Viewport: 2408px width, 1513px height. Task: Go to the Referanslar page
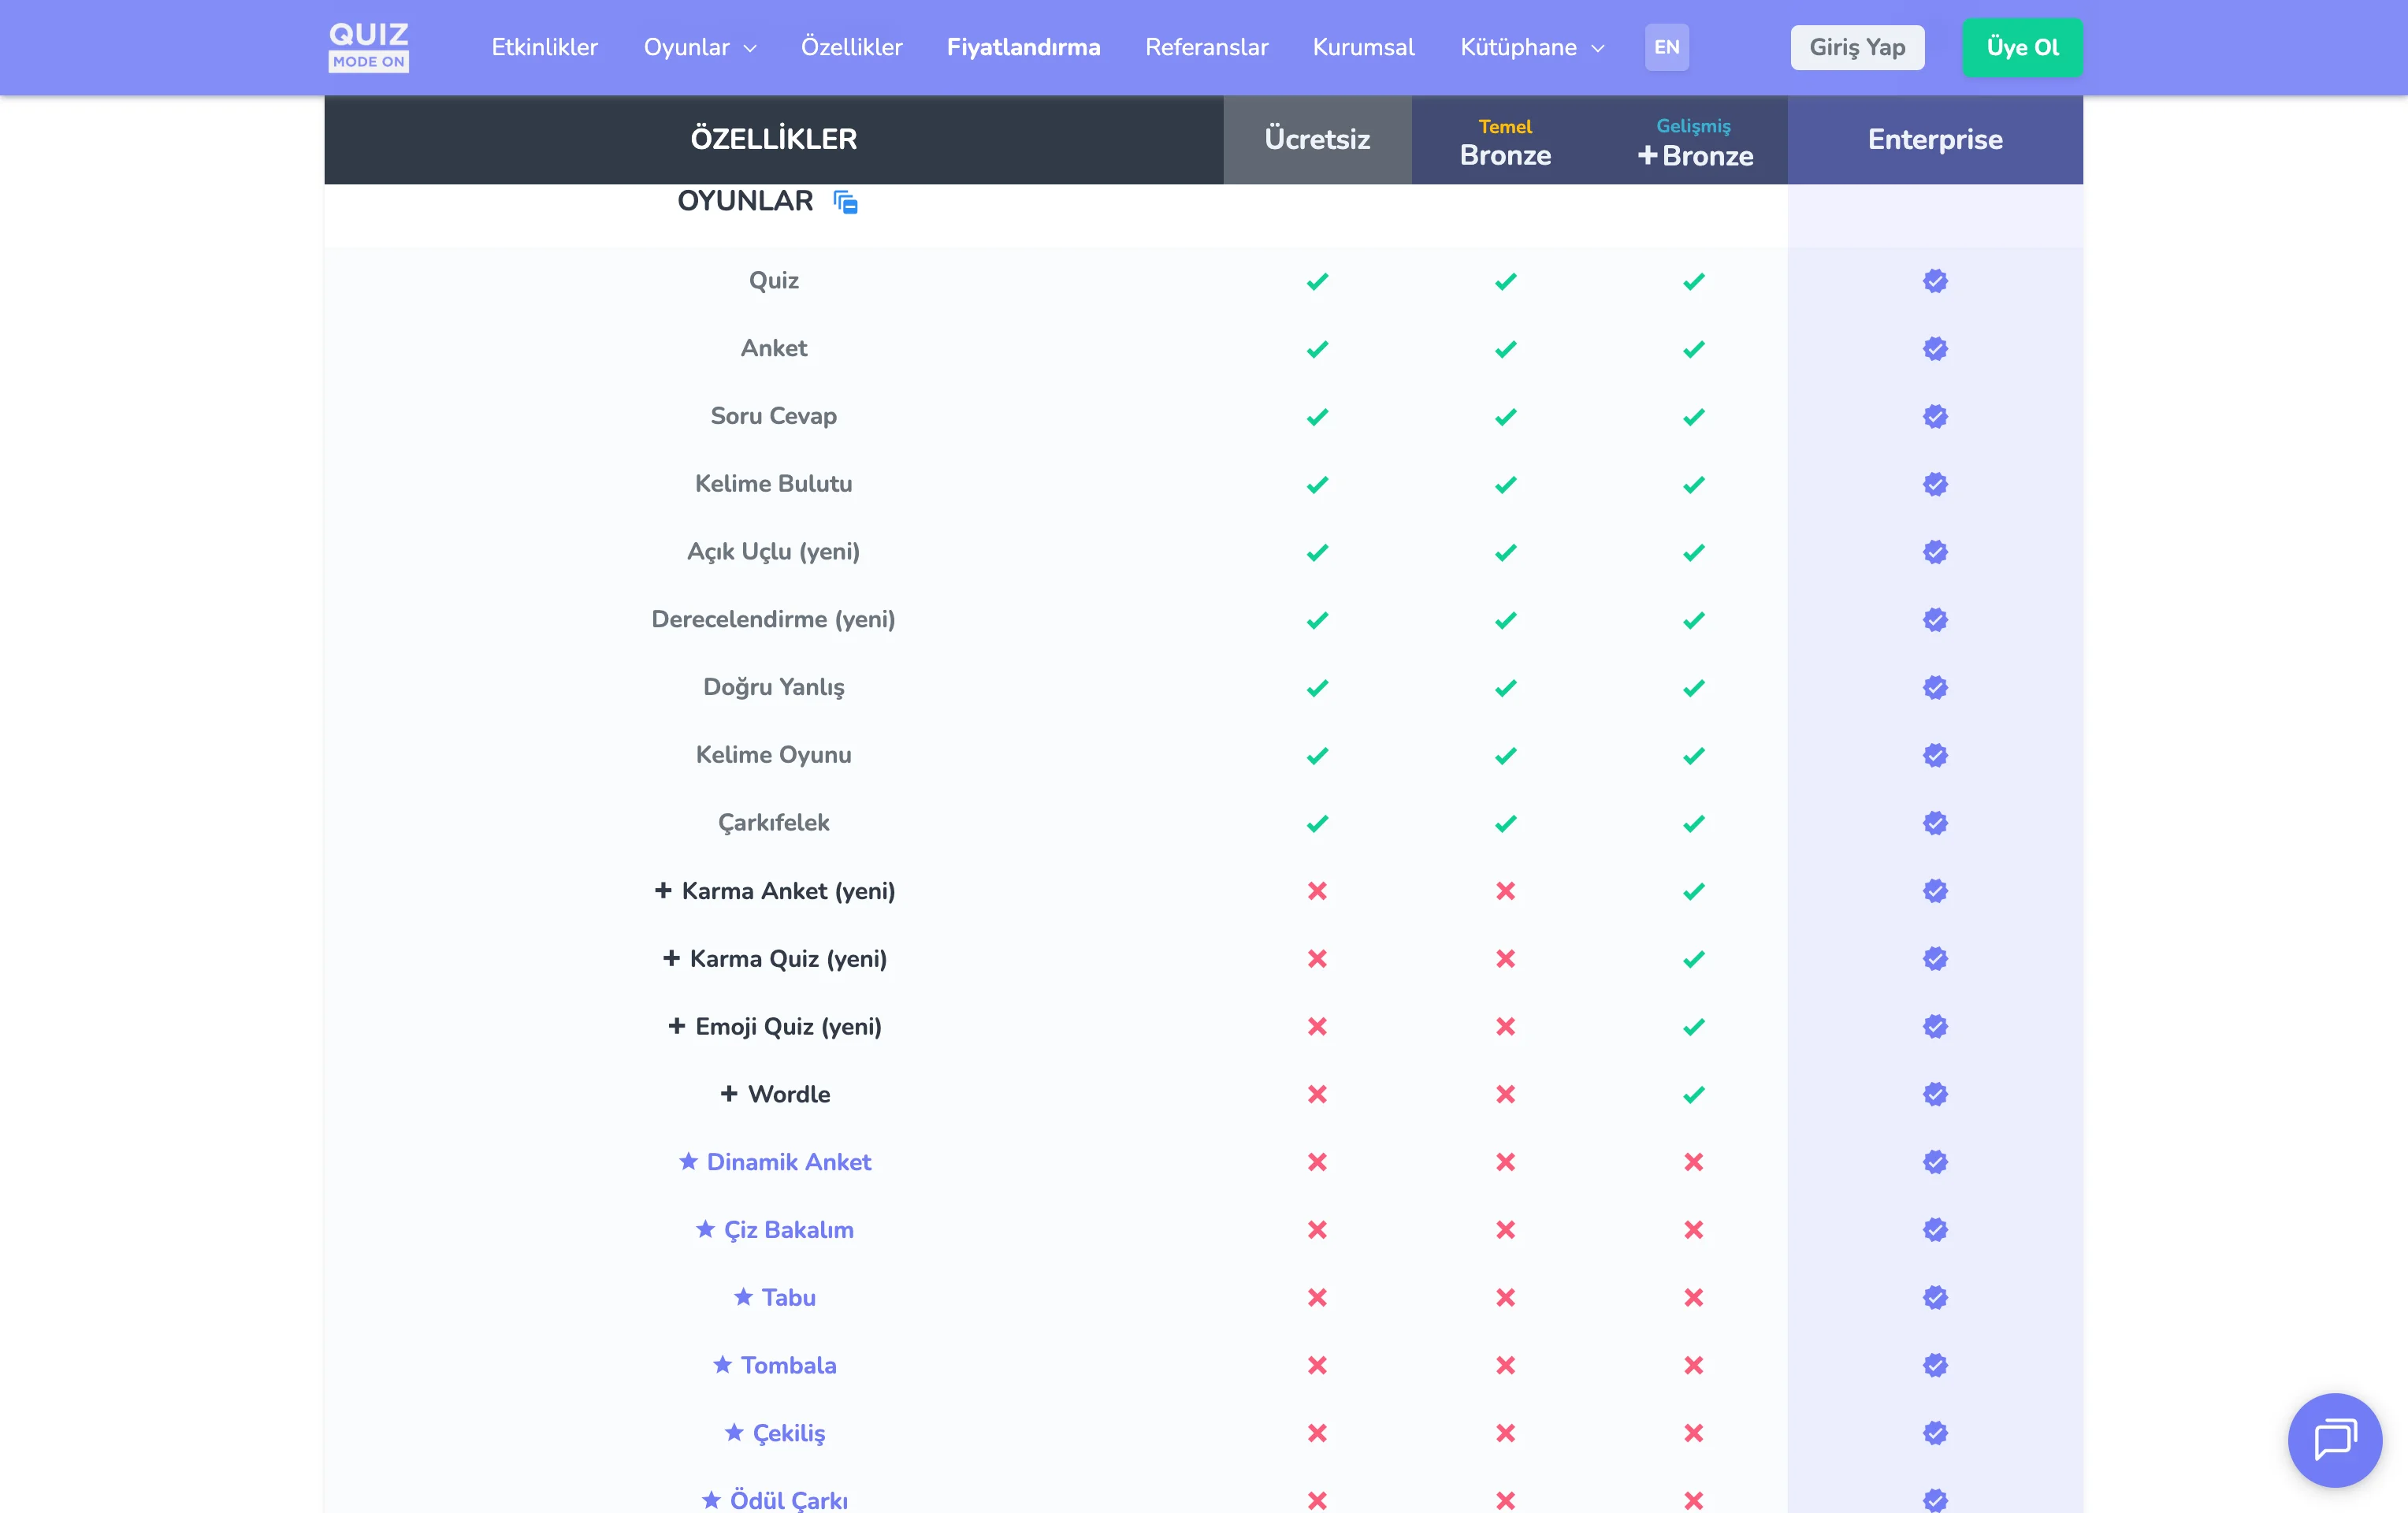(1206, 47)
